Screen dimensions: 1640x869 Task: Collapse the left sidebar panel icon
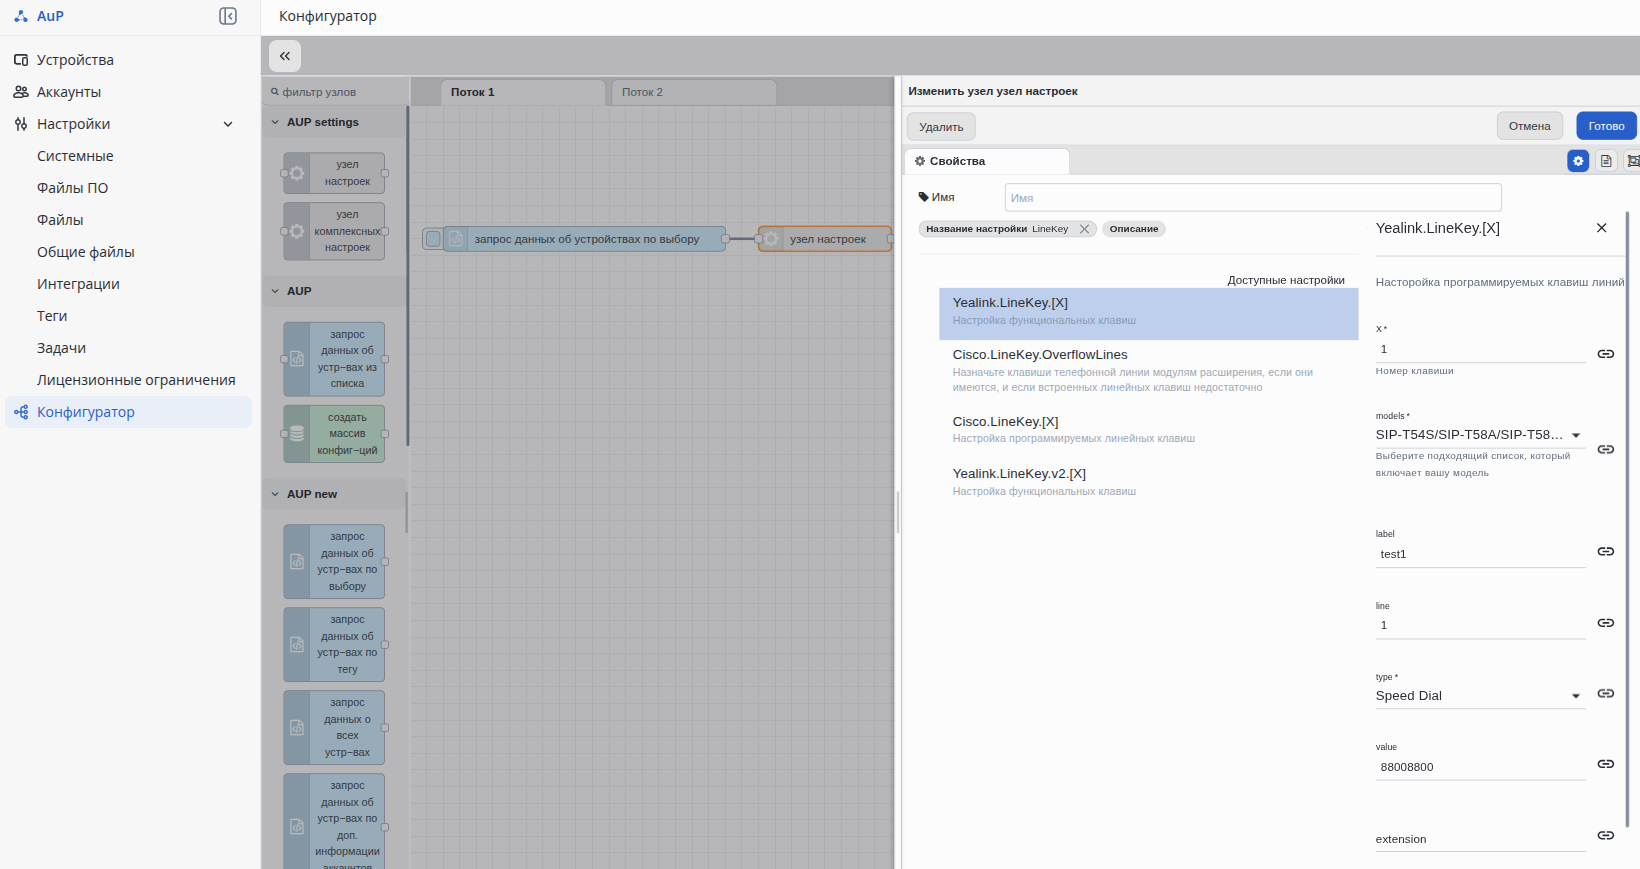pos(228,16)
